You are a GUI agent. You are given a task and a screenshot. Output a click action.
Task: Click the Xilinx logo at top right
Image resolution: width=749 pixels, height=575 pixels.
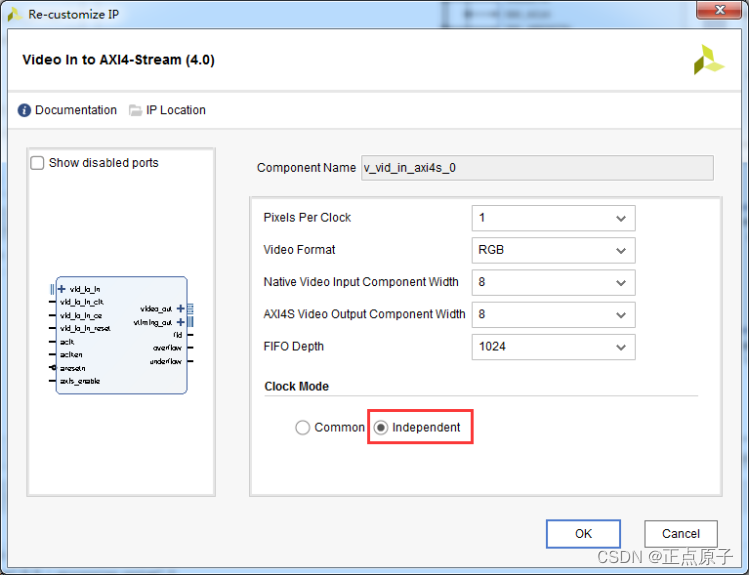708,60
